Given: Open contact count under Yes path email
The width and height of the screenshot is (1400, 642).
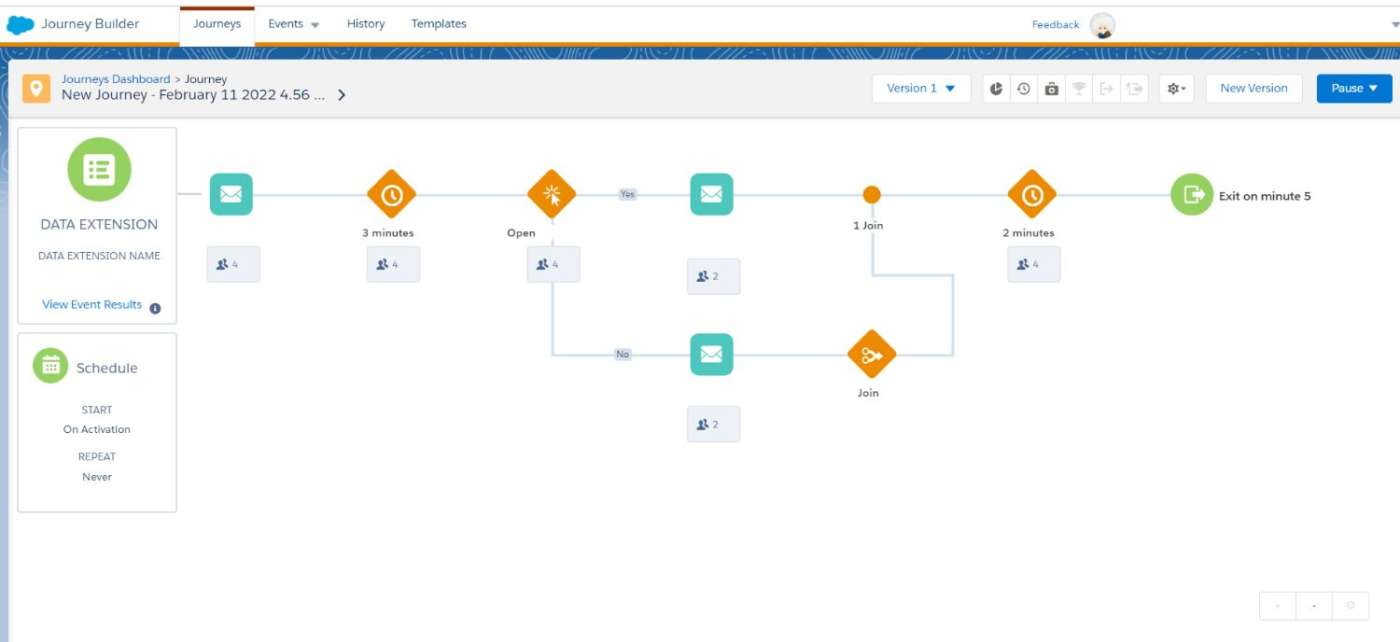Looking at the screenshot, I should [713, 276].
